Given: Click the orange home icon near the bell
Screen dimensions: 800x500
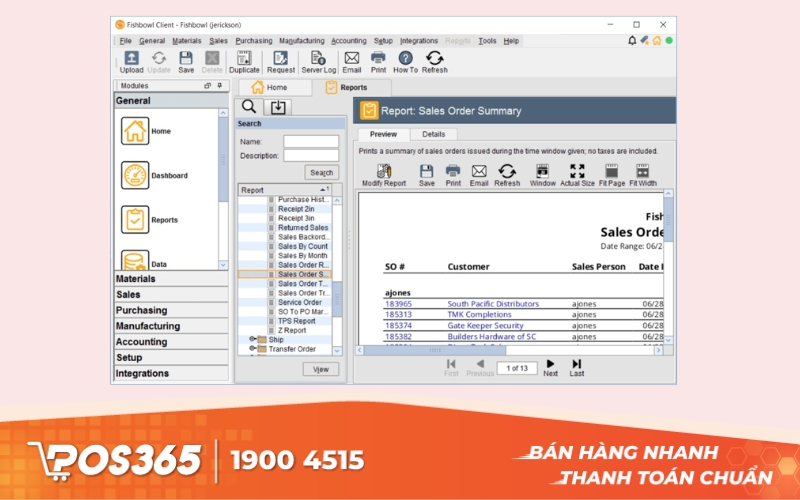Looking at the screenshot, I should coord(657,40).
